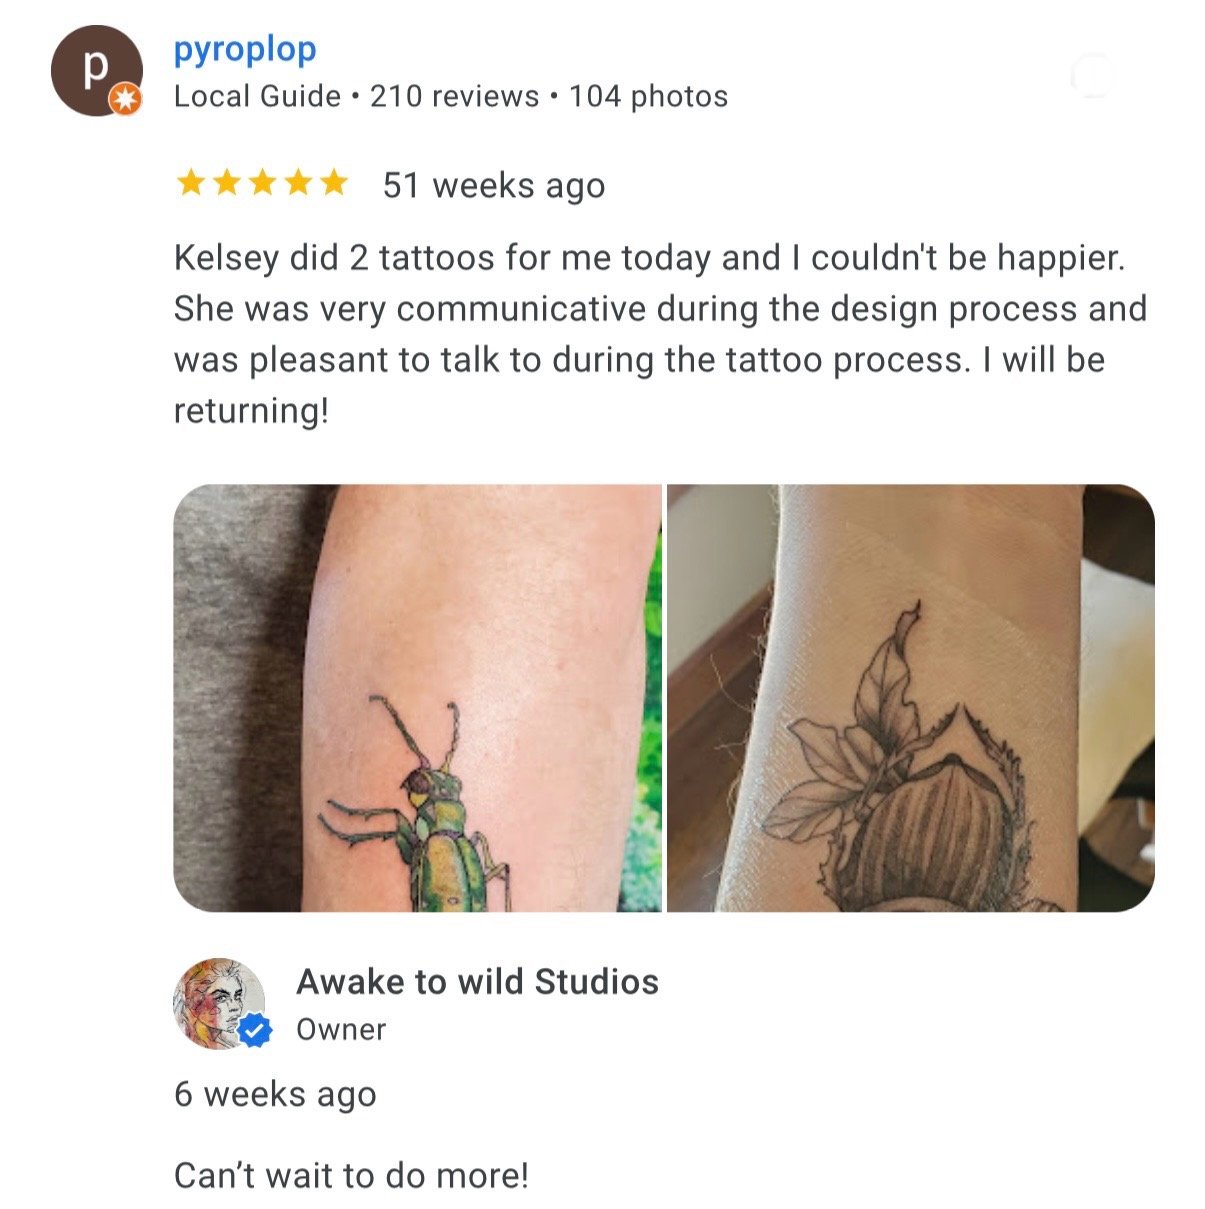Click the first yellow rating star
Screen dimensions: 1205x1209
191,183
